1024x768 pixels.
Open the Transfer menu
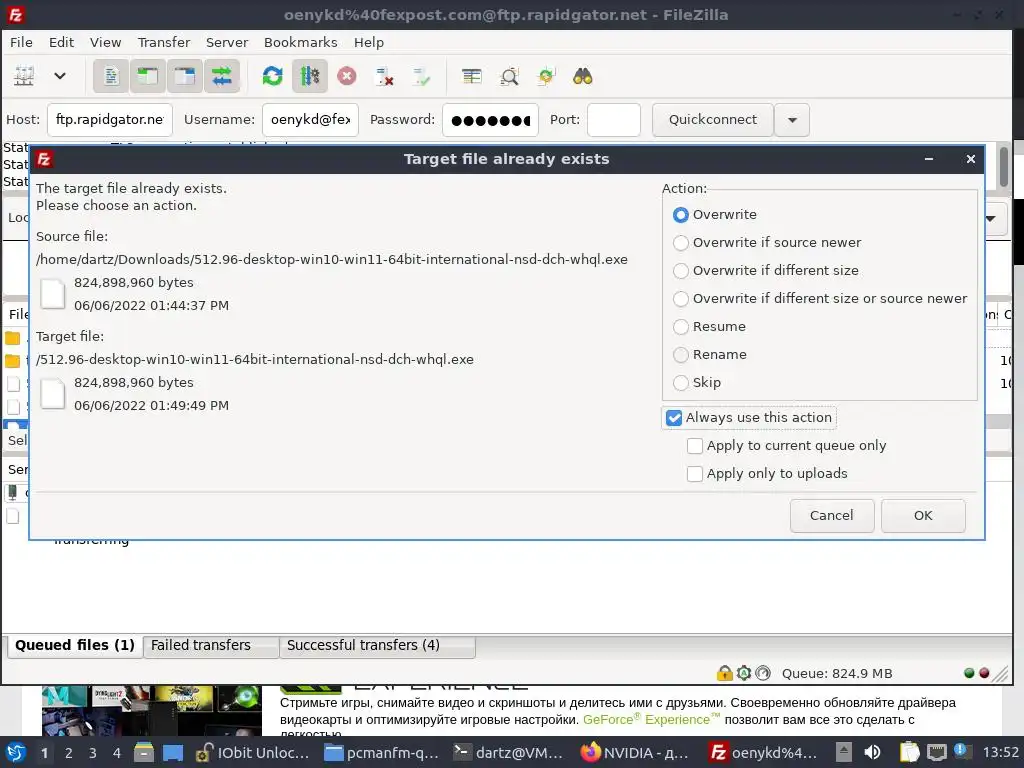coord(163,42)
